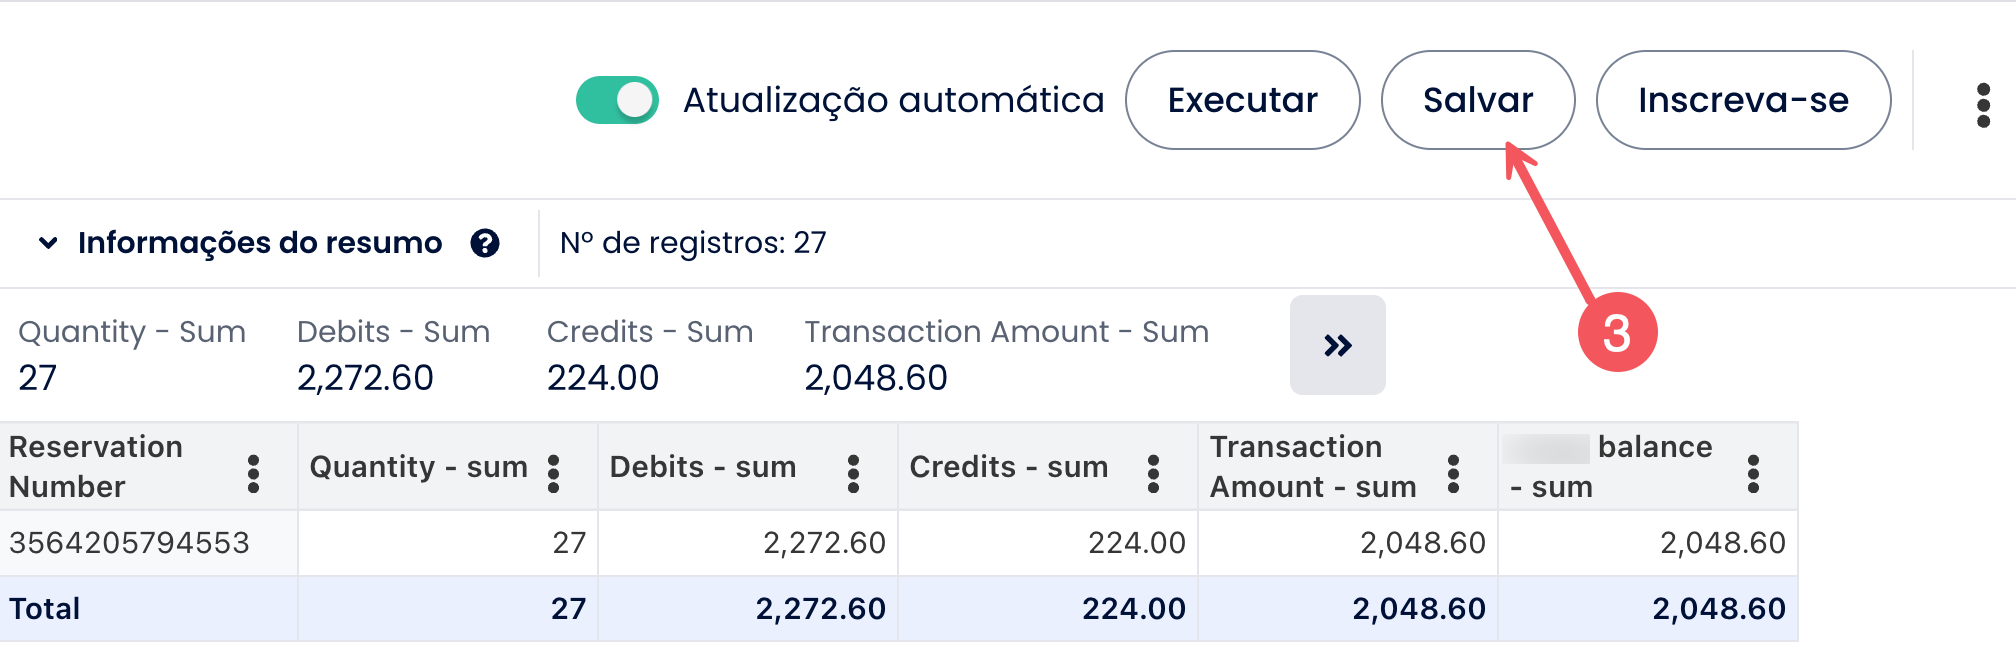Open the top-right more options menu
Screen dimensions: 2016x662
tap(1983, 105)
